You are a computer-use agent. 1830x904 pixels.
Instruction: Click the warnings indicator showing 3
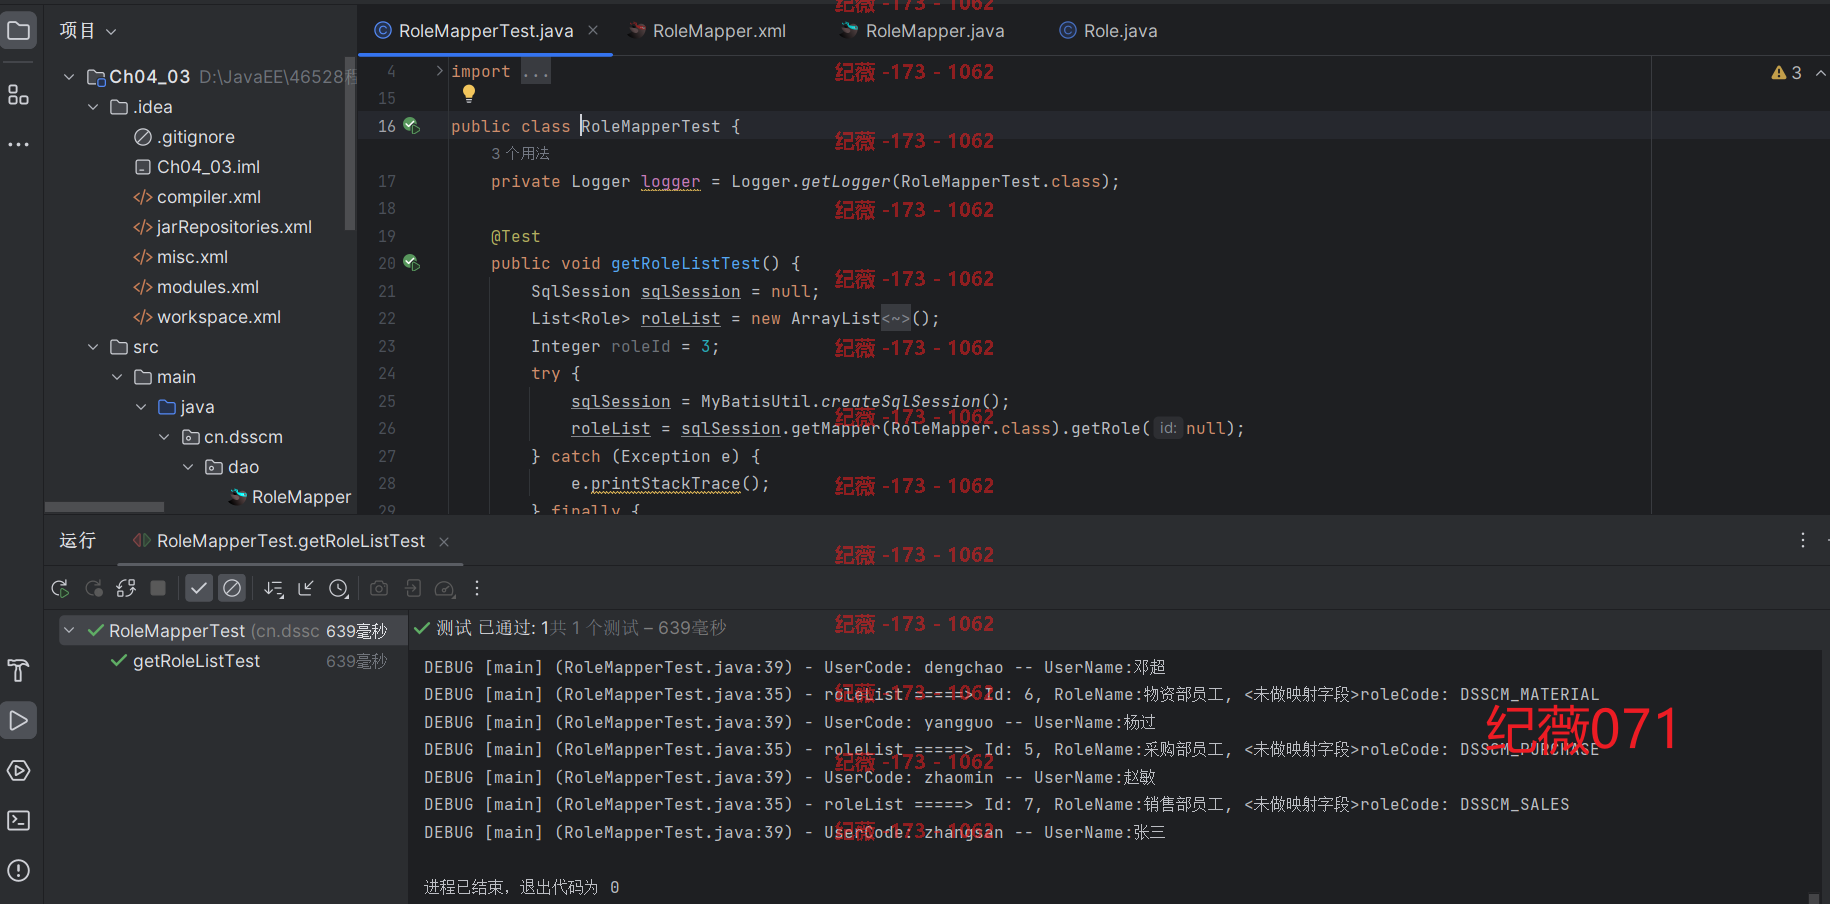[1786, 73]
